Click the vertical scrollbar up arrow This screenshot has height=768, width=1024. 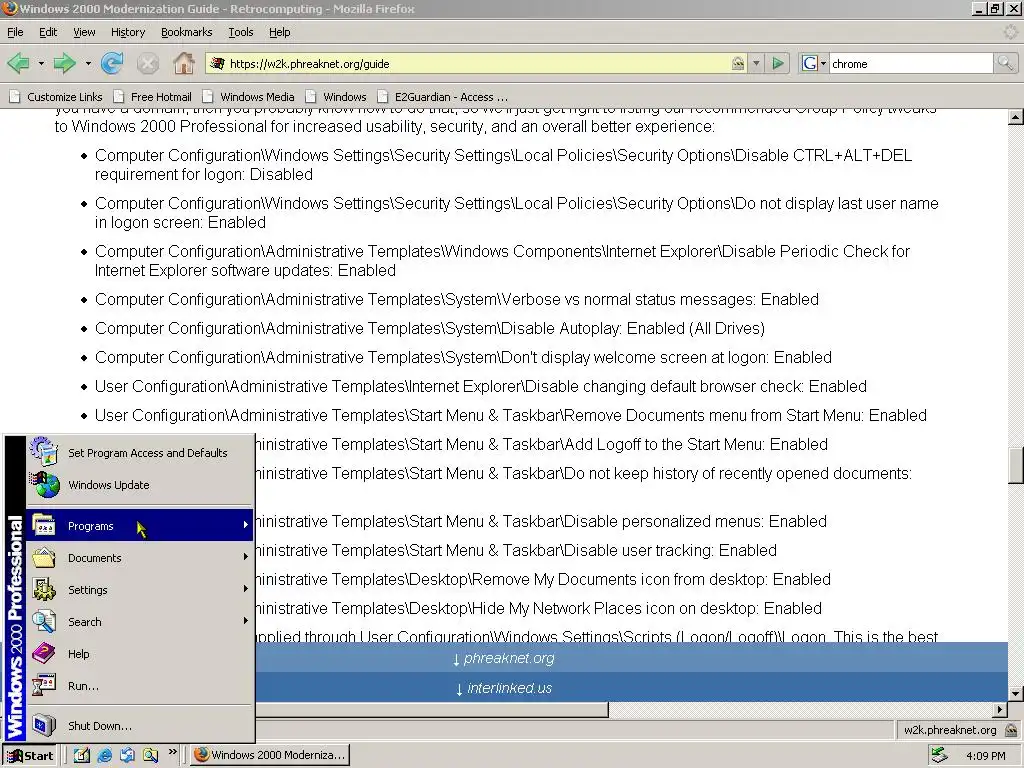click(1016, 118)
